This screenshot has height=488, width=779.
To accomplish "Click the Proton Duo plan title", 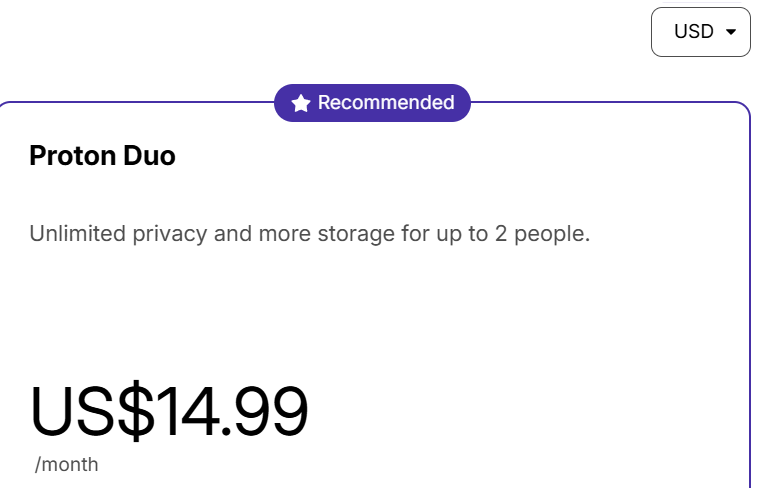I will 102,156.
